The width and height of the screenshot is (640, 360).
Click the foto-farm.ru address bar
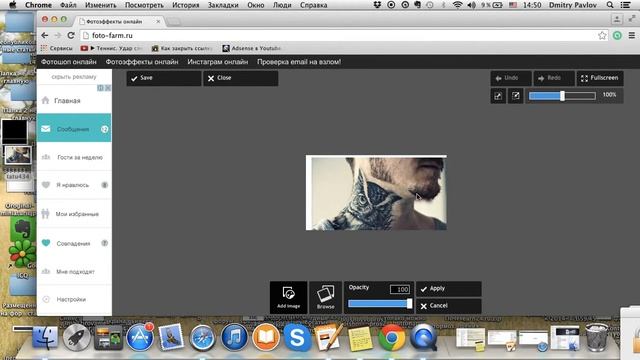pyautogui.click(x=344, y=36)
